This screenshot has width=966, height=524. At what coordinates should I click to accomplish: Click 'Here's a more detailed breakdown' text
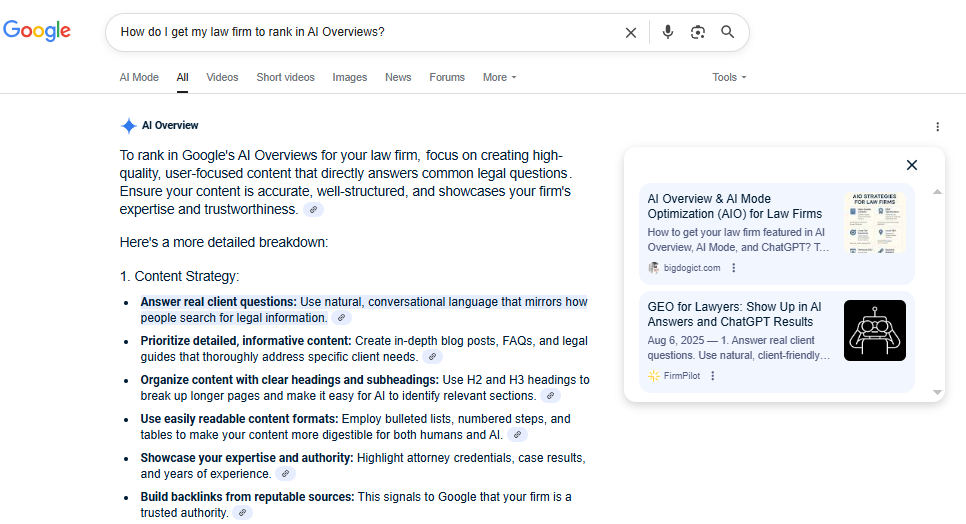tap(224, 243)
